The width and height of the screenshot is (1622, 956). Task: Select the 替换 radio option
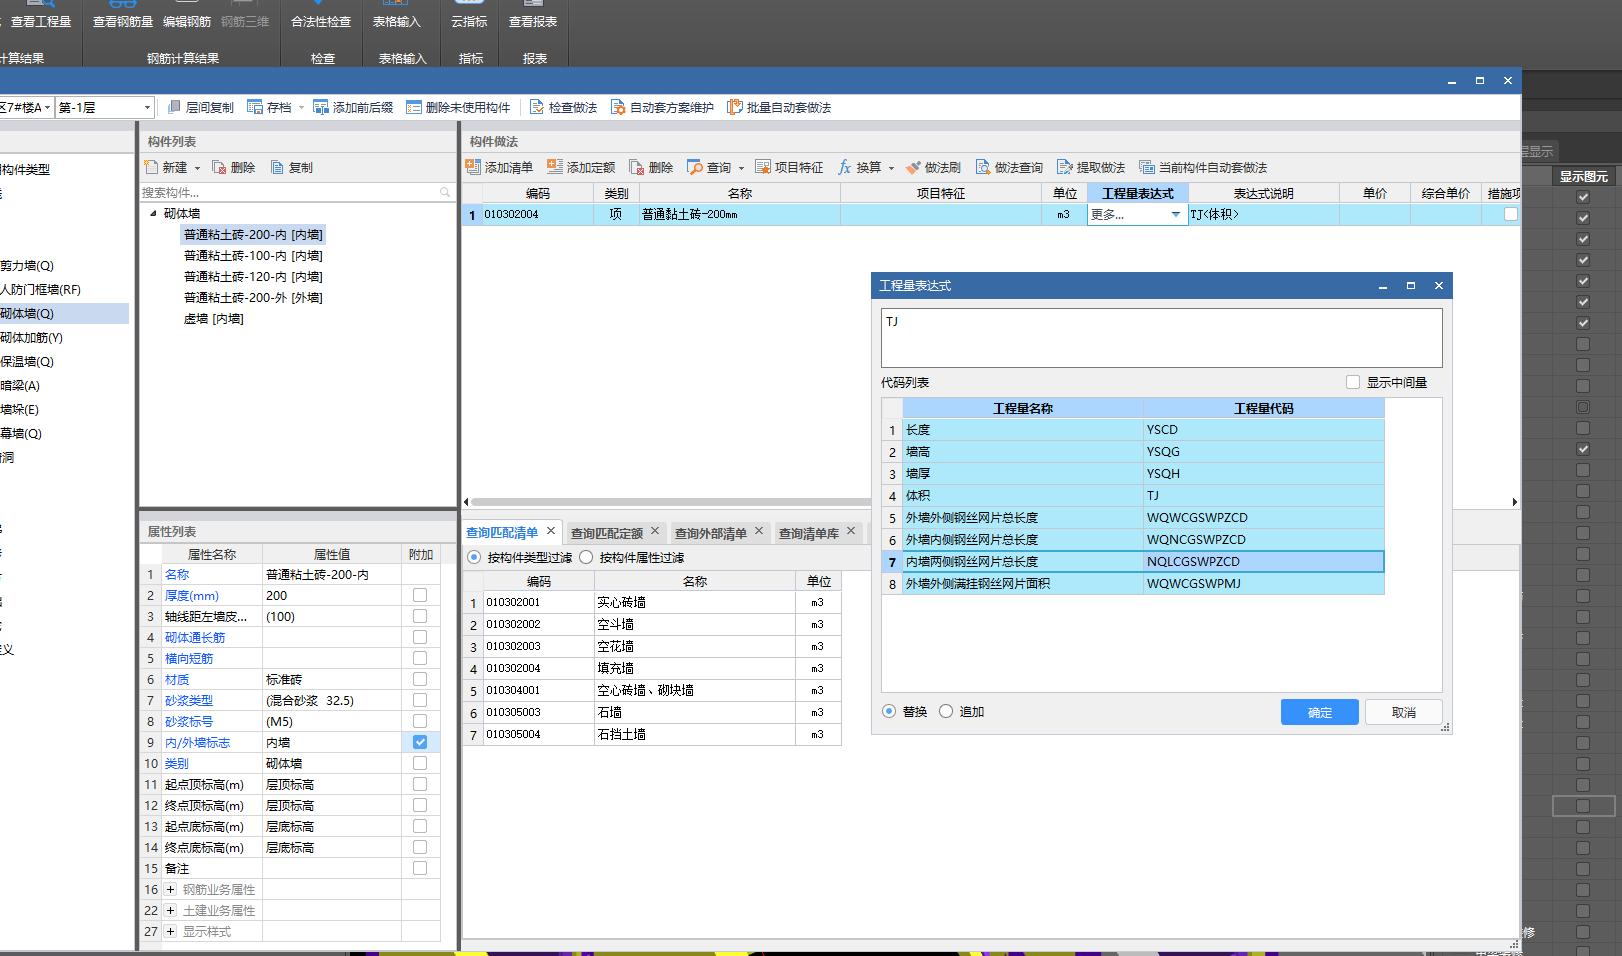point(889,711)
